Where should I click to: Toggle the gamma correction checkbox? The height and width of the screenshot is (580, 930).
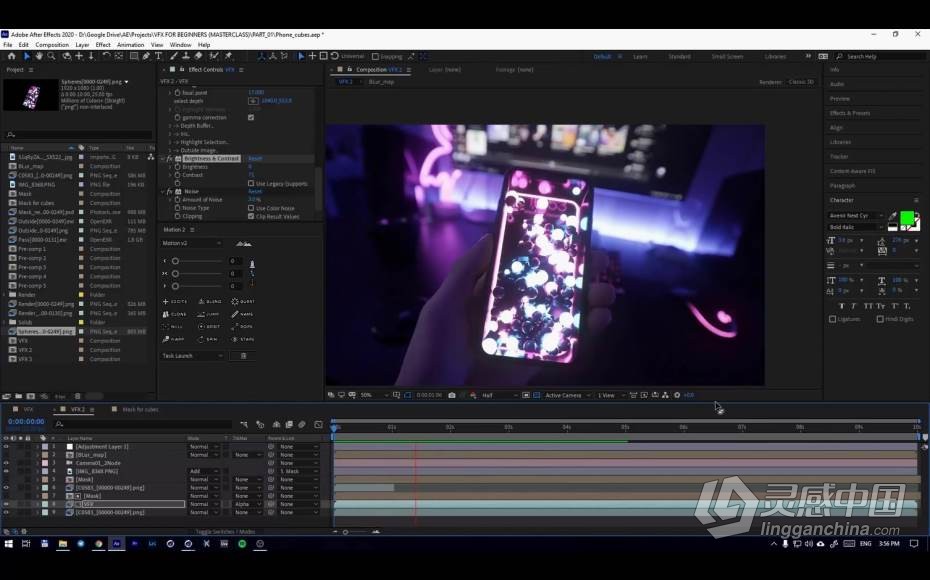point(251,117)
